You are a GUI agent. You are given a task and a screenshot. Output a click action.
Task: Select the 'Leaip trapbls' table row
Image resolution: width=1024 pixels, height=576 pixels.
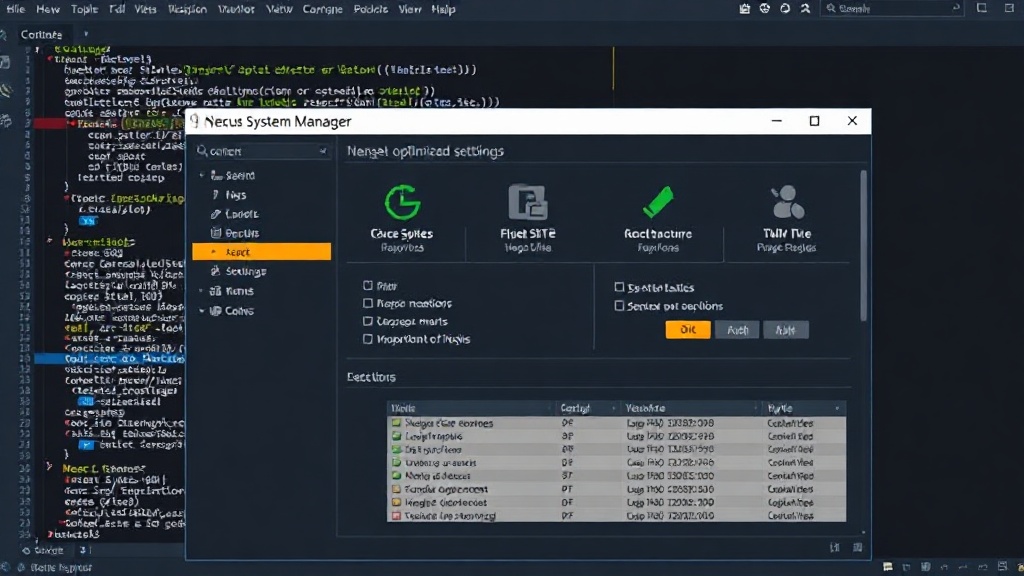pyautogui.click(x=616, y=436)
